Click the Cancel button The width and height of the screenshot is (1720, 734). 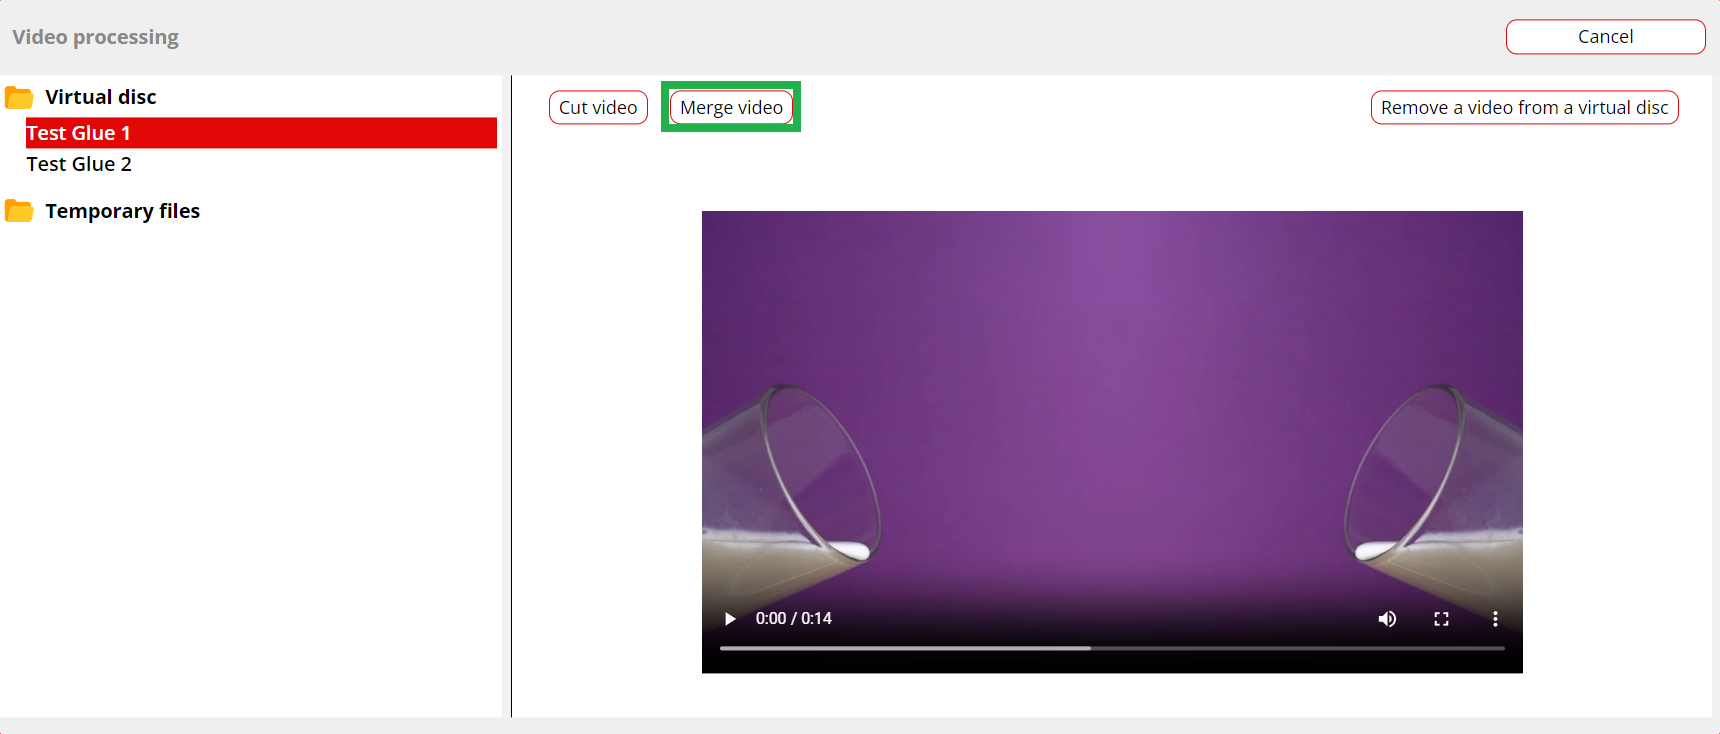tap(1605, 37)
